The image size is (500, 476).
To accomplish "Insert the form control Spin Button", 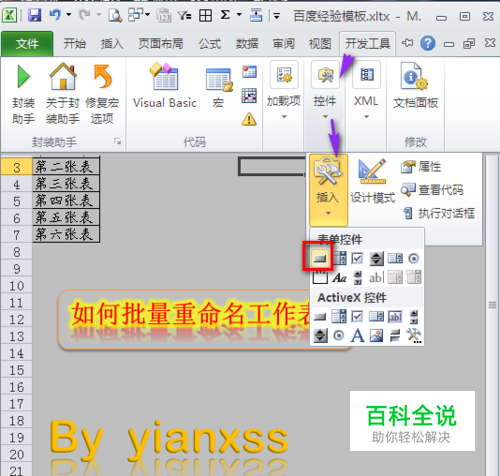I will [376, 258].
